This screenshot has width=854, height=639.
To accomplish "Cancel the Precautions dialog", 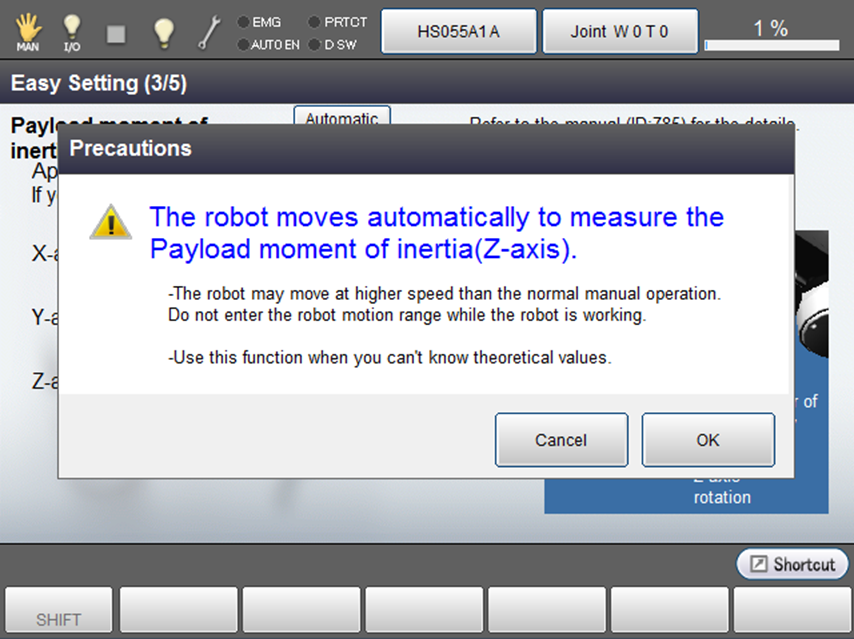I will 561,440.
